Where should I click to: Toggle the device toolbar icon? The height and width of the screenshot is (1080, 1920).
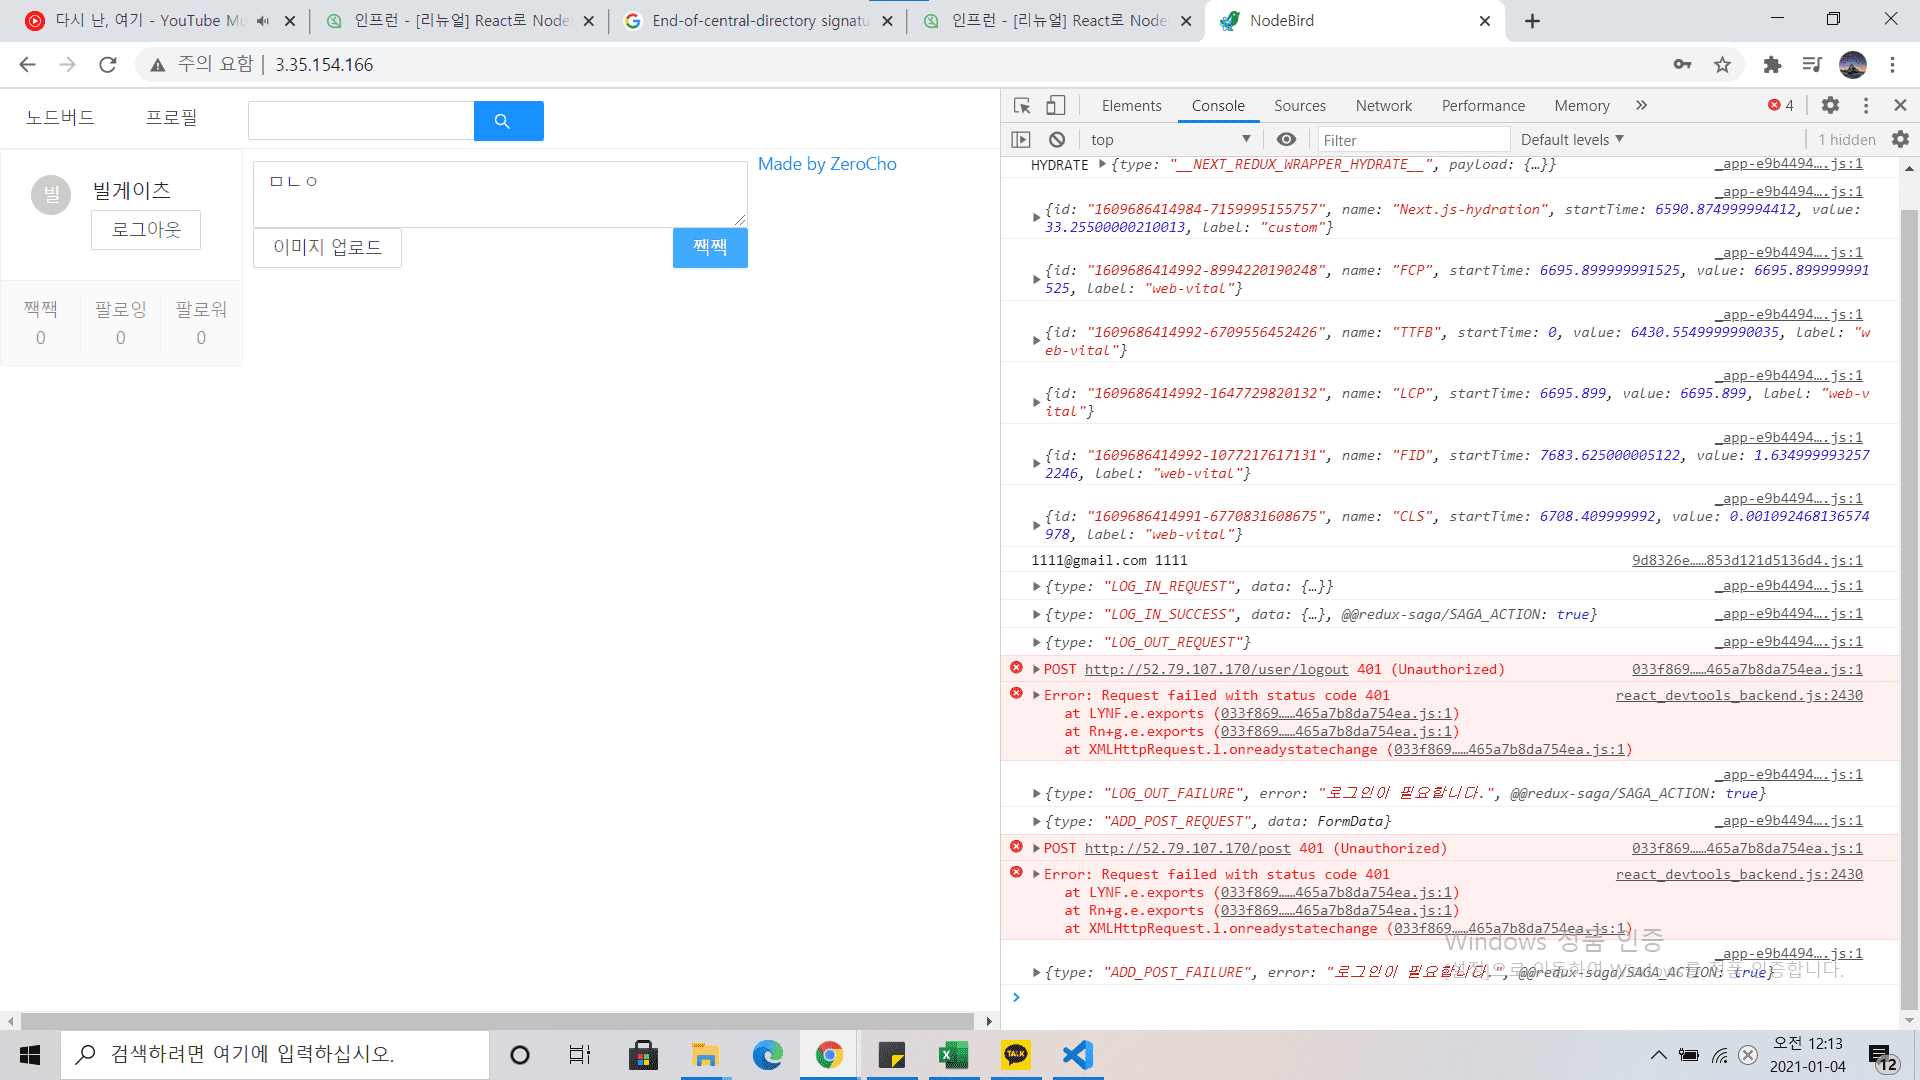click(x=1056, y=105)
